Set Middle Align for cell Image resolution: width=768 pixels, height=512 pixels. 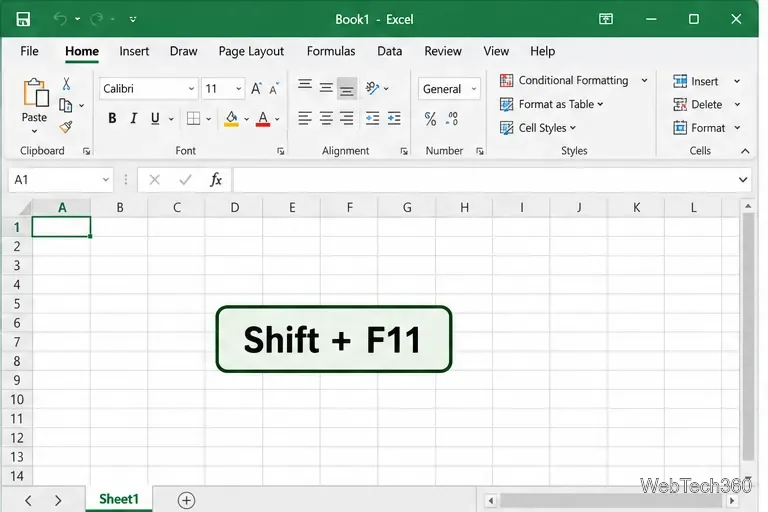coord(326,88)
